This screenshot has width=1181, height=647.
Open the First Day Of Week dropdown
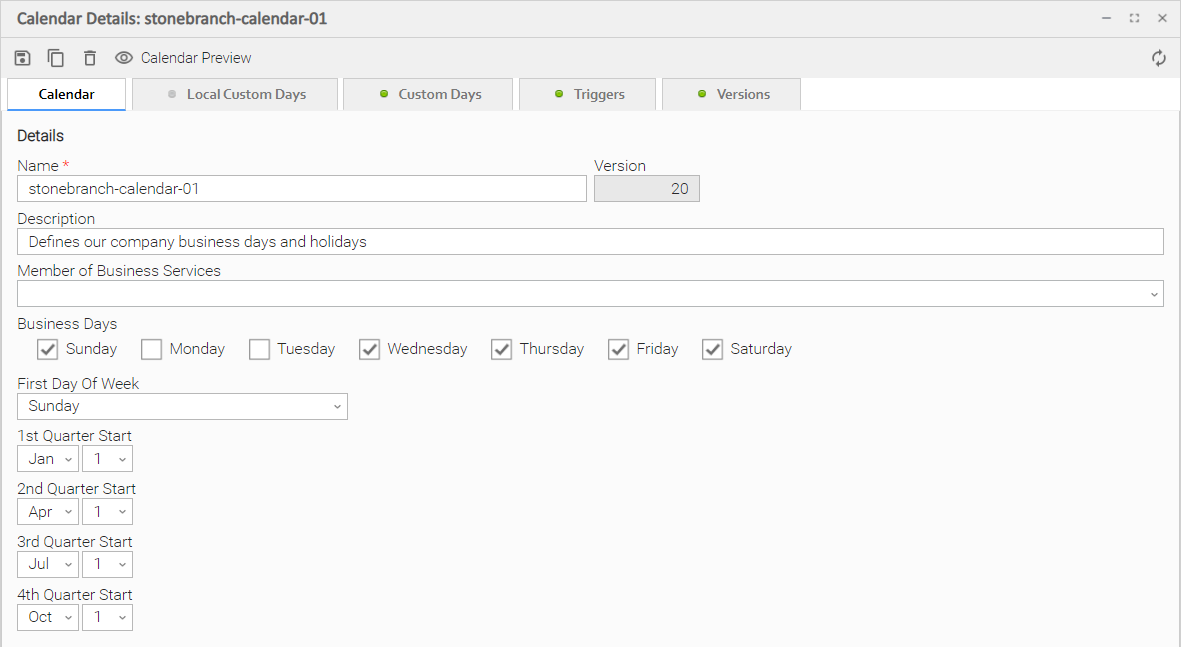(182, 406)
